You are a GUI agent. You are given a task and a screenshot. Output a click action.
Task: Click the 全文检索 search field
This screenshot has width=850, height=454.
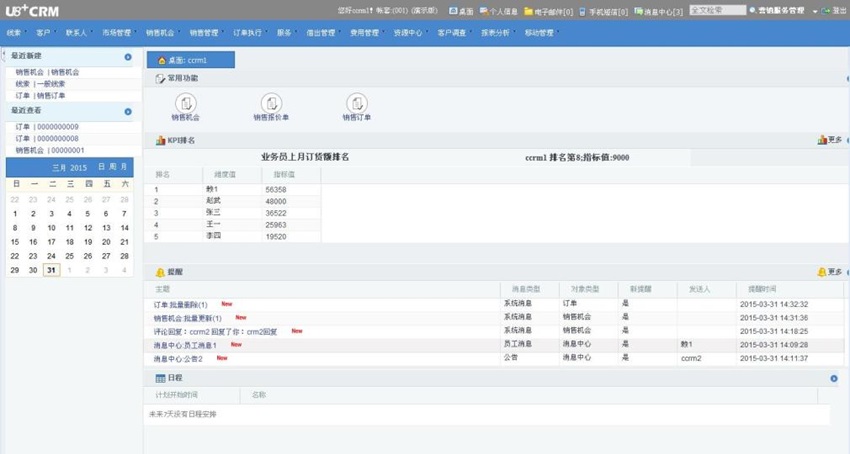pos(717,10)
